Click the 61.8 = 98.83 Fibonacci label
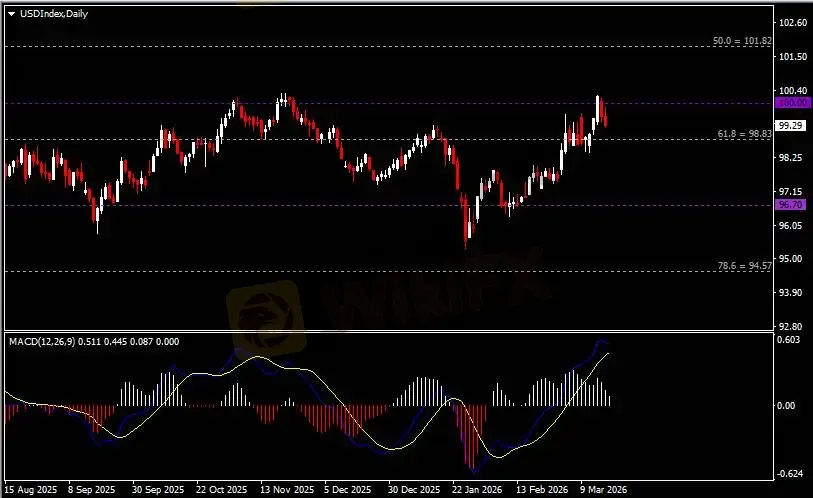 [x=744, y=133]
